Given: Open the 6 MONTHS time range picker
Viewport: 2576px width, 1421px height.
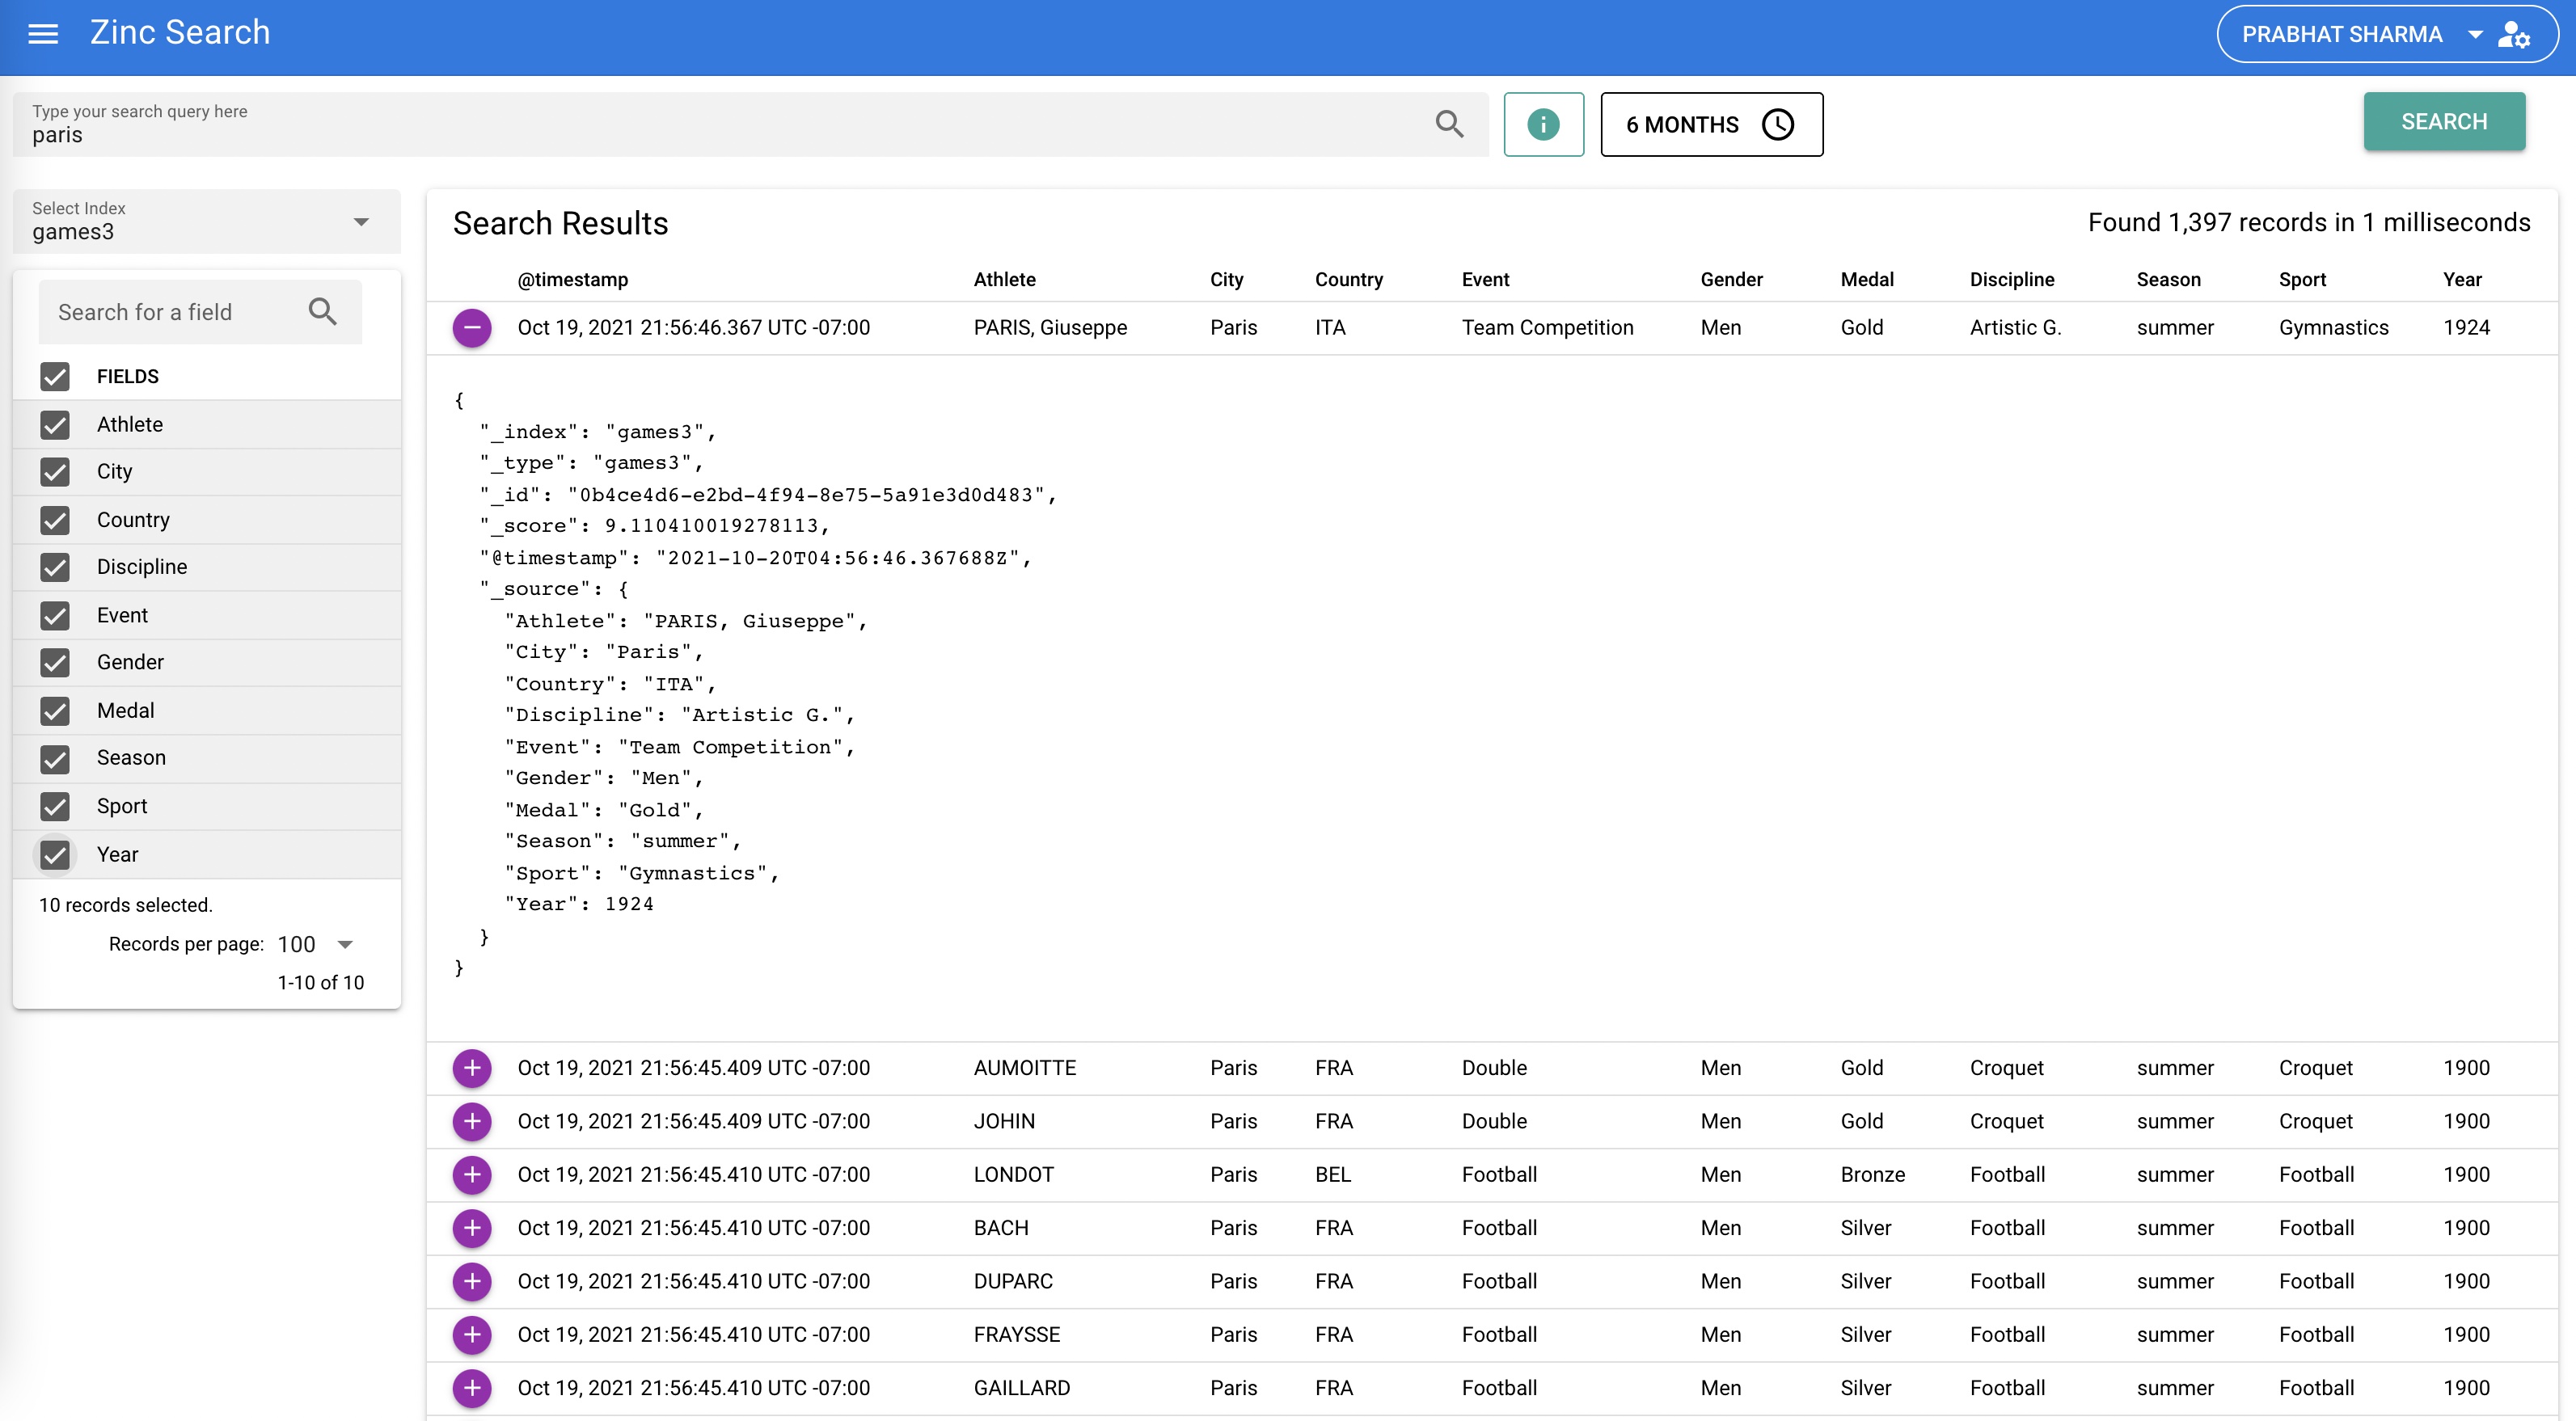Looking at the screenshot, I should click(x=1711, y=124).
